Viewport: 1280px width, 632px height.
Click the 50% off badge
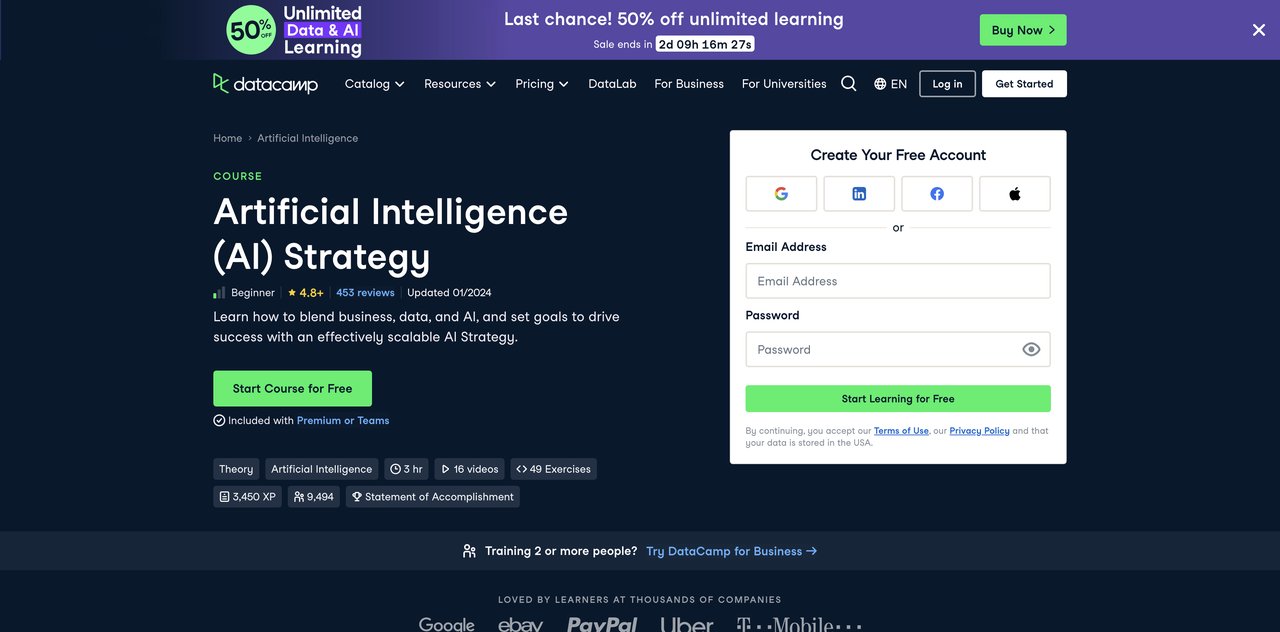(250, 30)
